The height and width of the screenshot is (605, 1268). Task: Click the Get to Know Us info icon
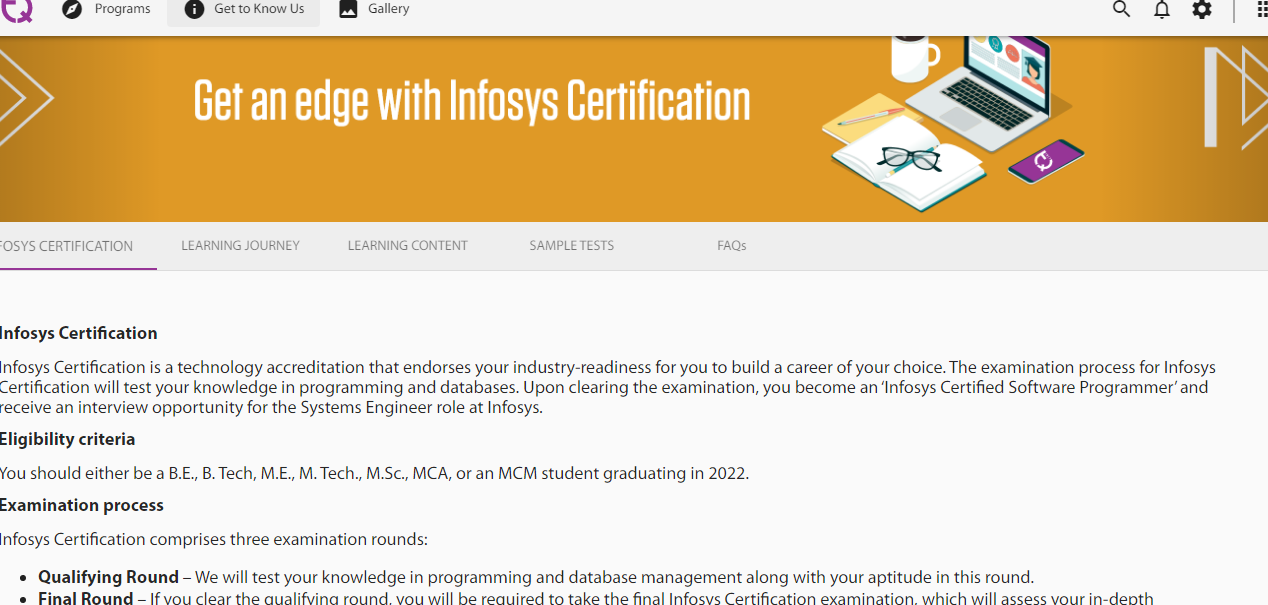click(194, 10)
